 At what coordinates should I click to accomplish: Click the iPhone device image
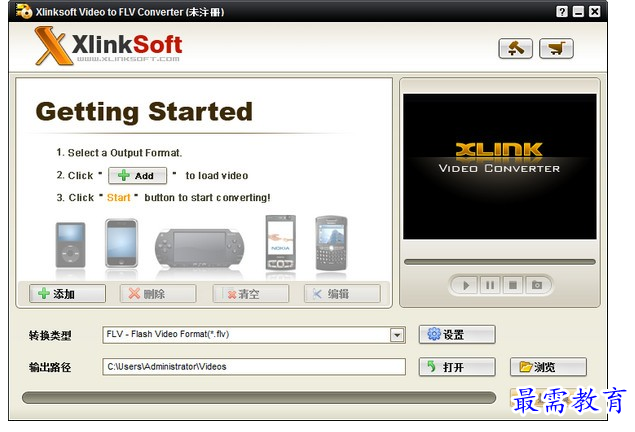click(x=121, y=243)
